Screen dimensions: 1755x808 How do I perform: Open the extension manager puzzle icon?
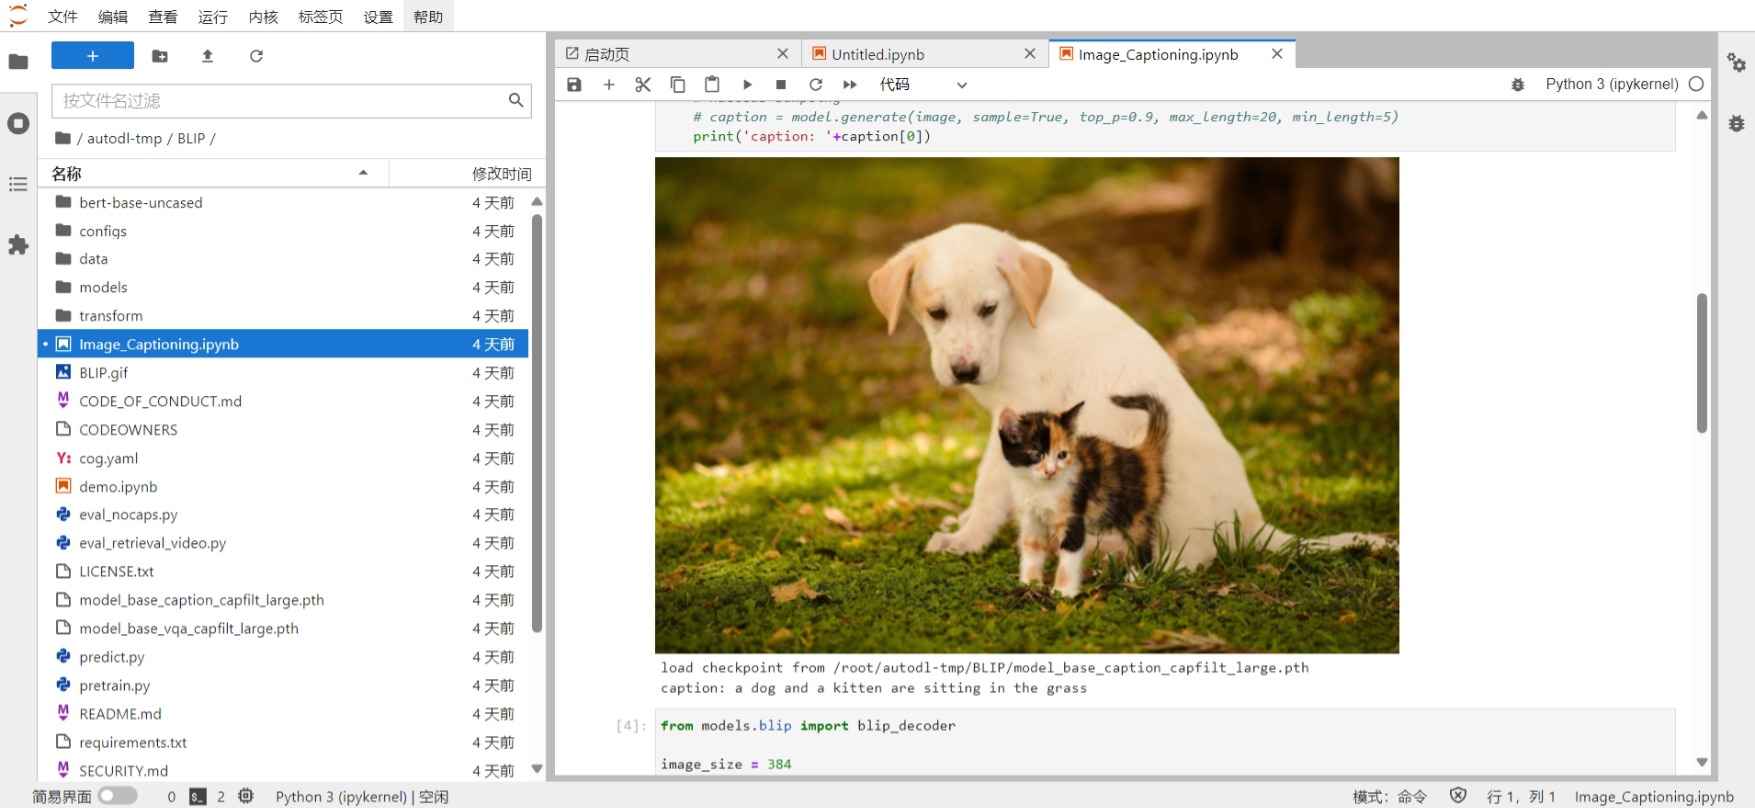point(18,245)
